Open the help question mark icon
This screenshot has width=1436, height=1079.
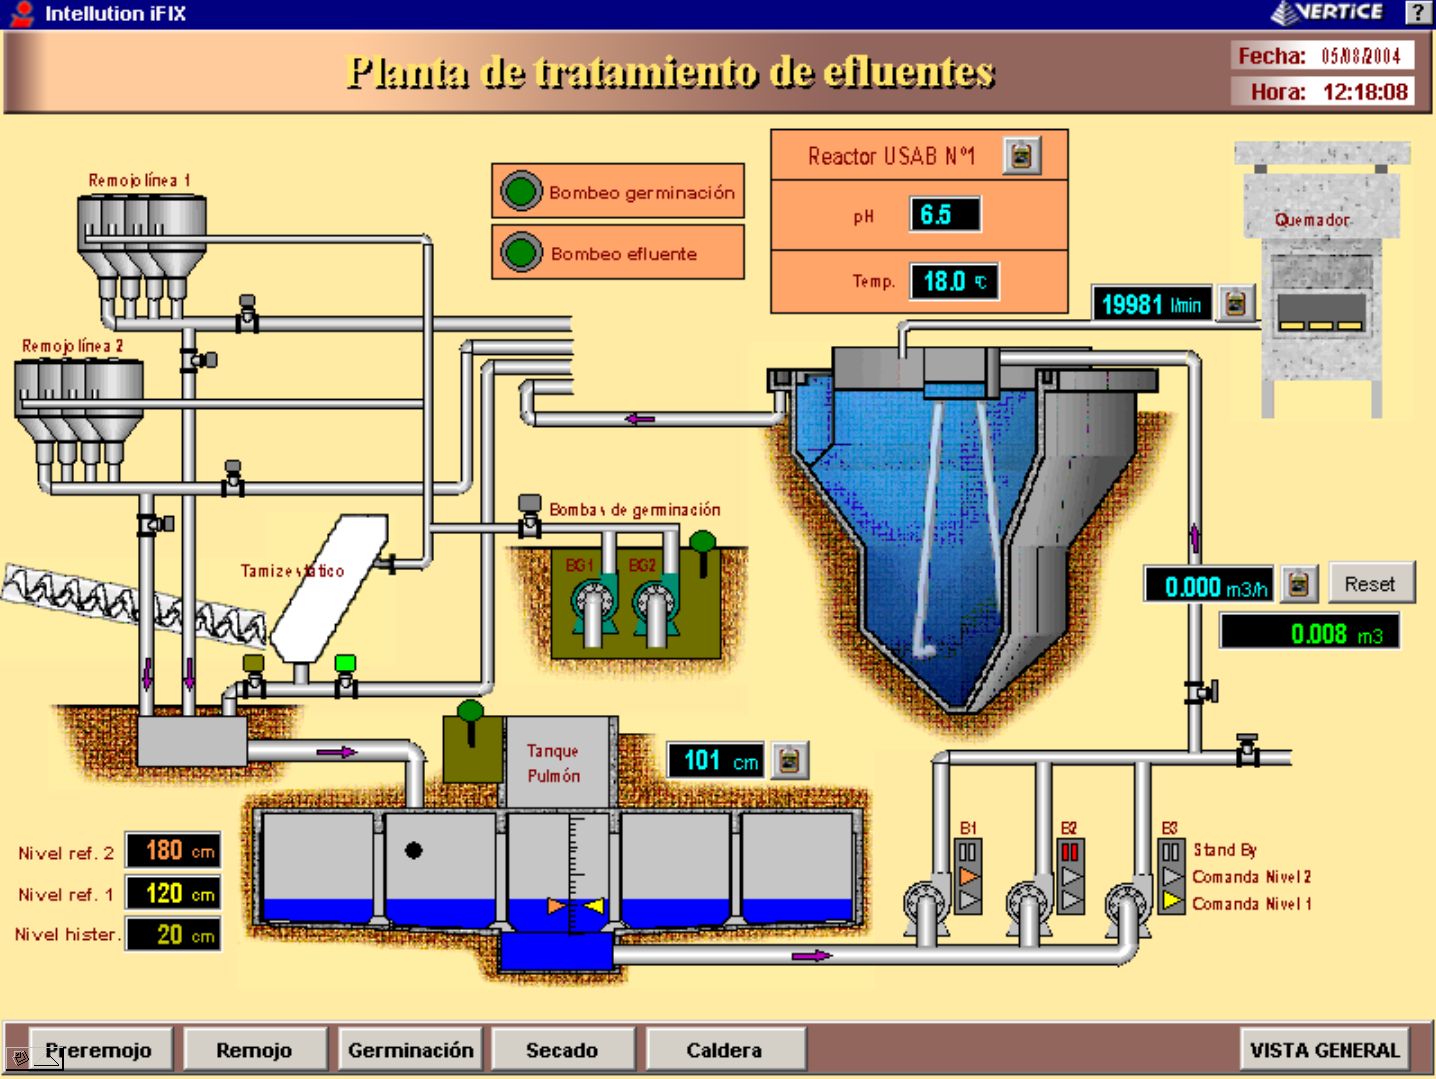coord(1418,13)
